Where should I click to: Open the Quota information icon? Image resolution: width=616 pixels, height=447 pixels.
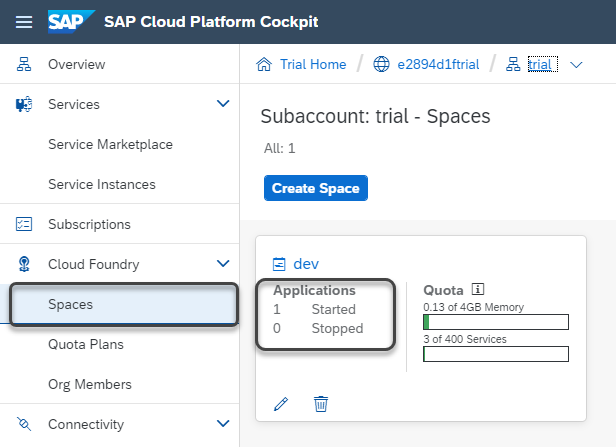(x=478, y=289)
